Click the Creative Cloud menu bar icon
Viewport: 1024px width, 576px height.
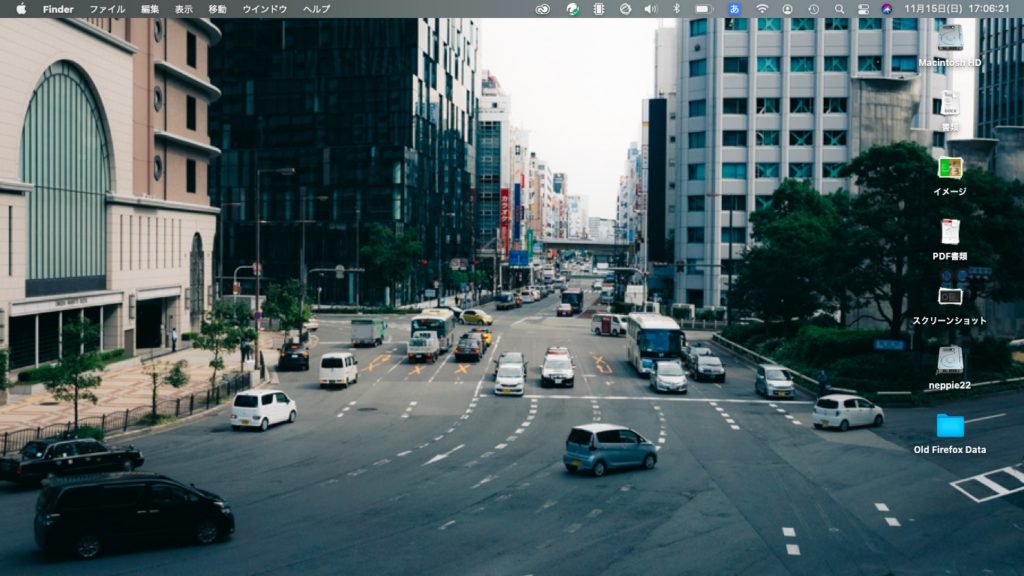tap(543, 9)
